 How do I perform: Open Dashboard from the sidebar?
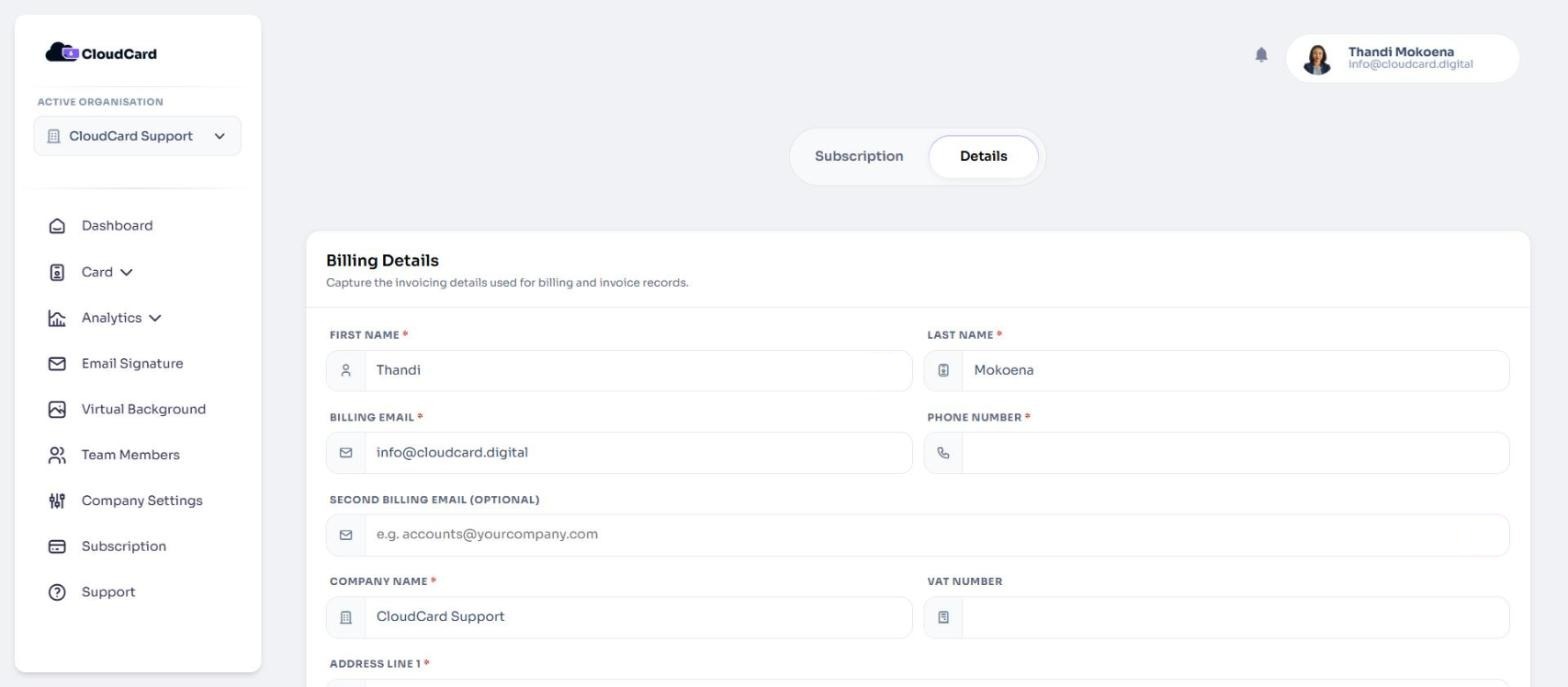(117, 226)
